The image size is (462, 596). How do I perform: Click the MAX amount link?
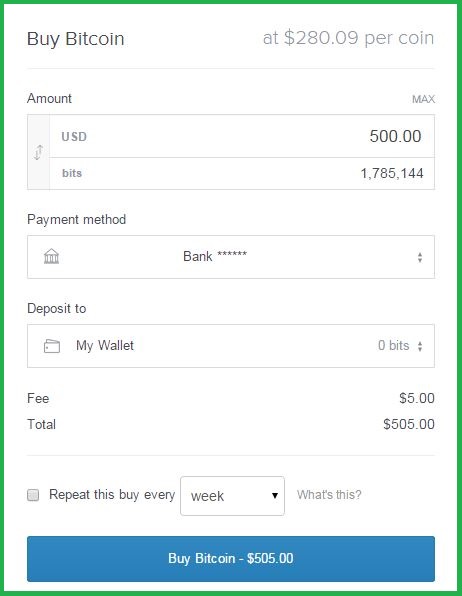[423, 99]
